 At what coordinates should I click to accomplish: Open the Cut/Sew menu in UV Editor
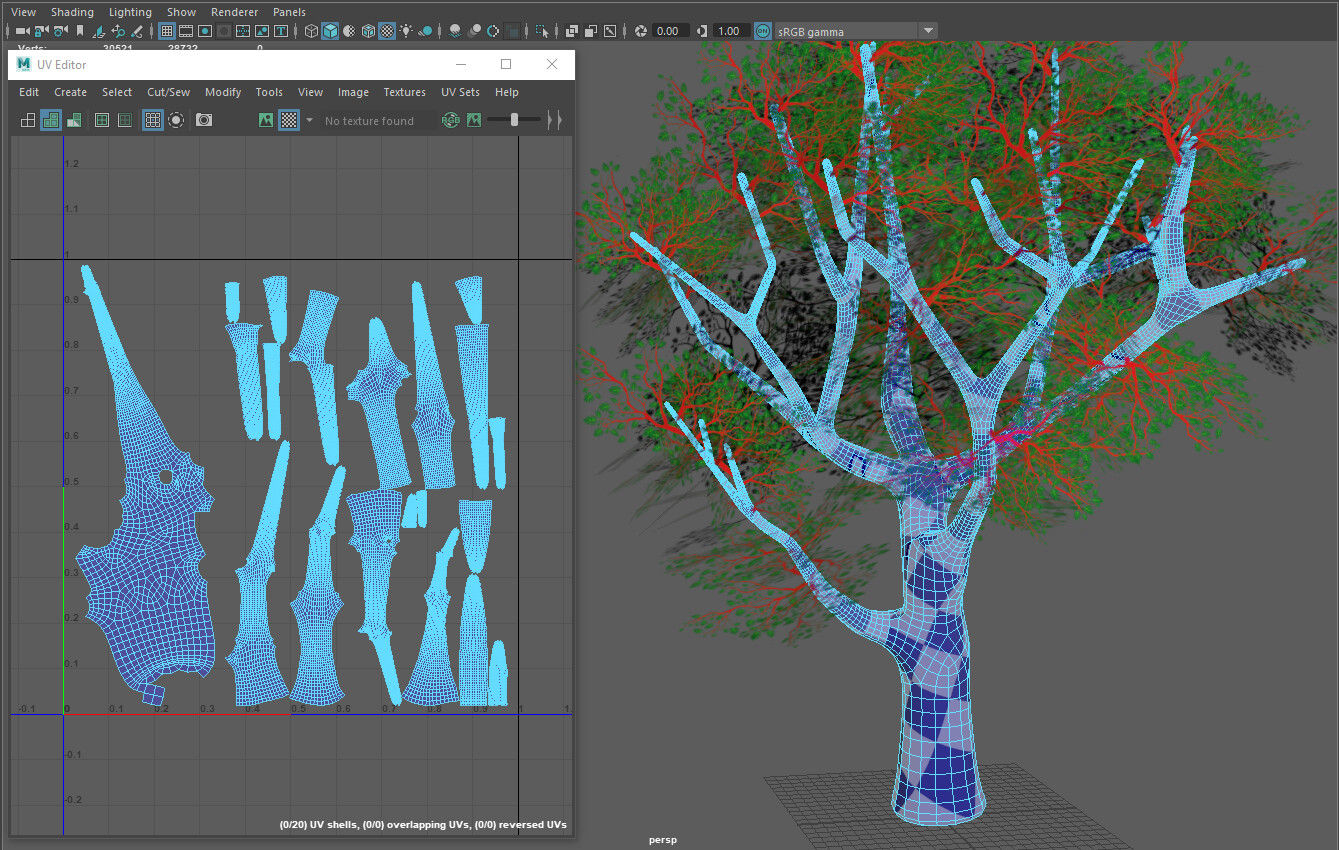(168, 92)
